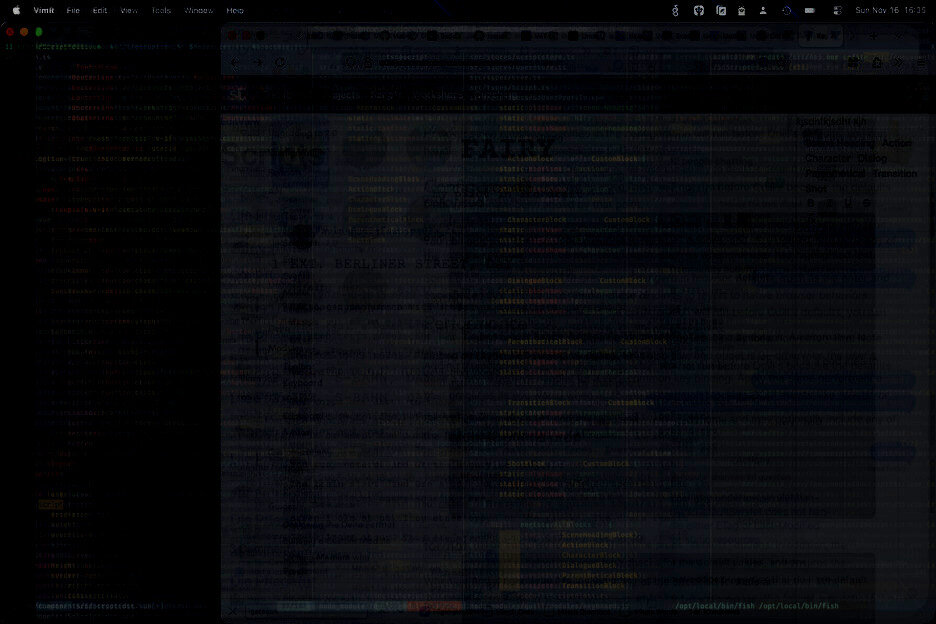Screen dimensions: 936x624
Task: Click the circular clock-style status icon
Action: pos(787,10)
